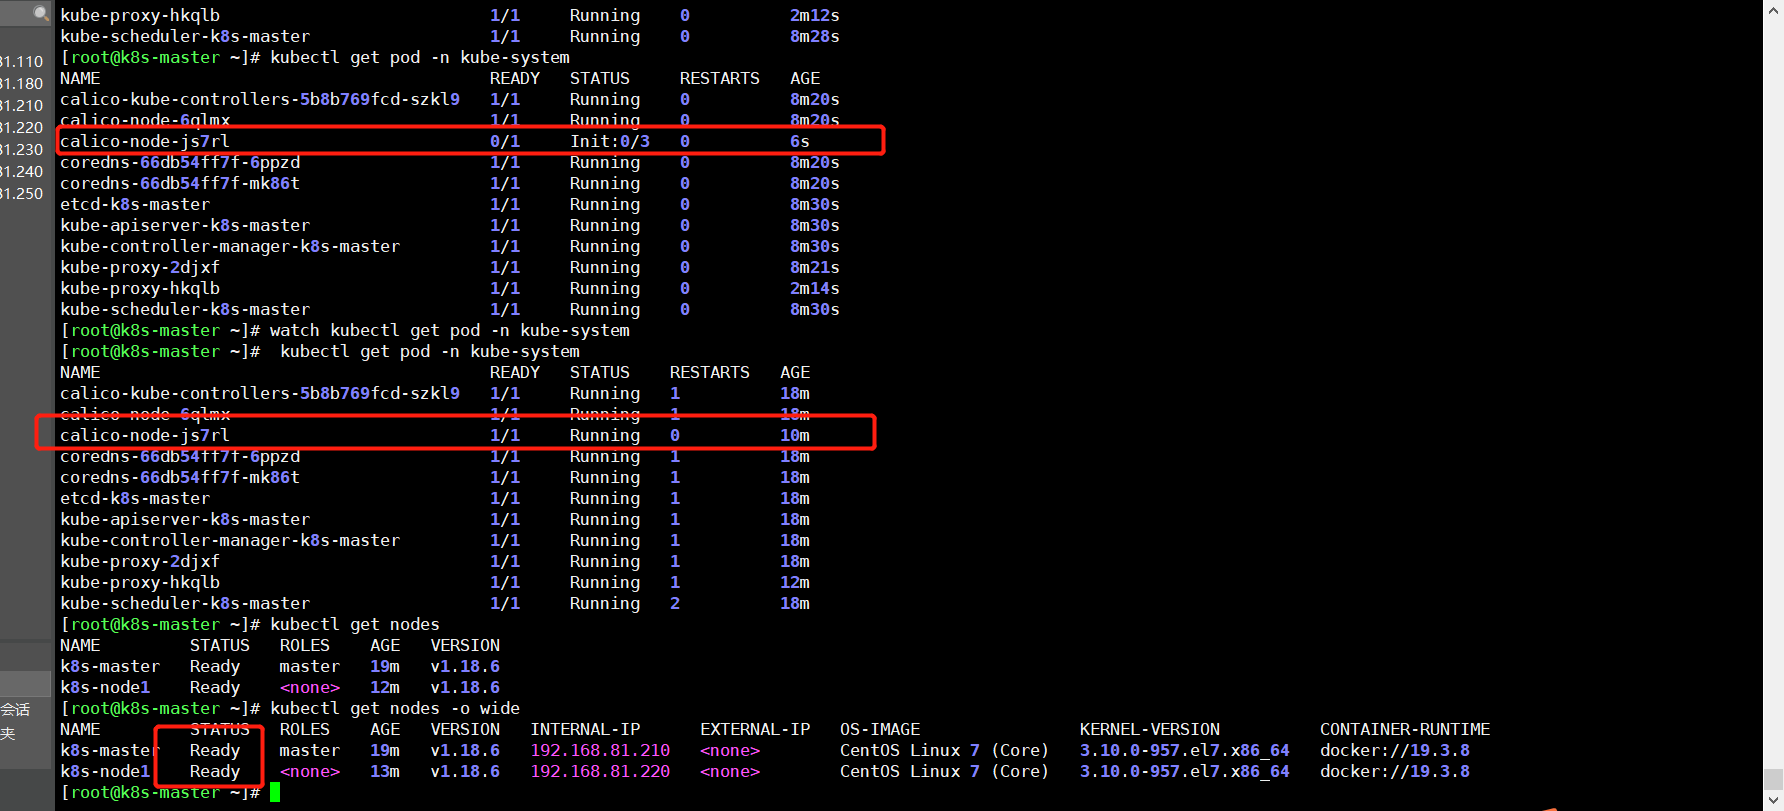The width and height of the screenshot is (1784, 811).
Task: Click the IP address 192.168.81.220
Action: pyautogui.click(x=600, y=771)
